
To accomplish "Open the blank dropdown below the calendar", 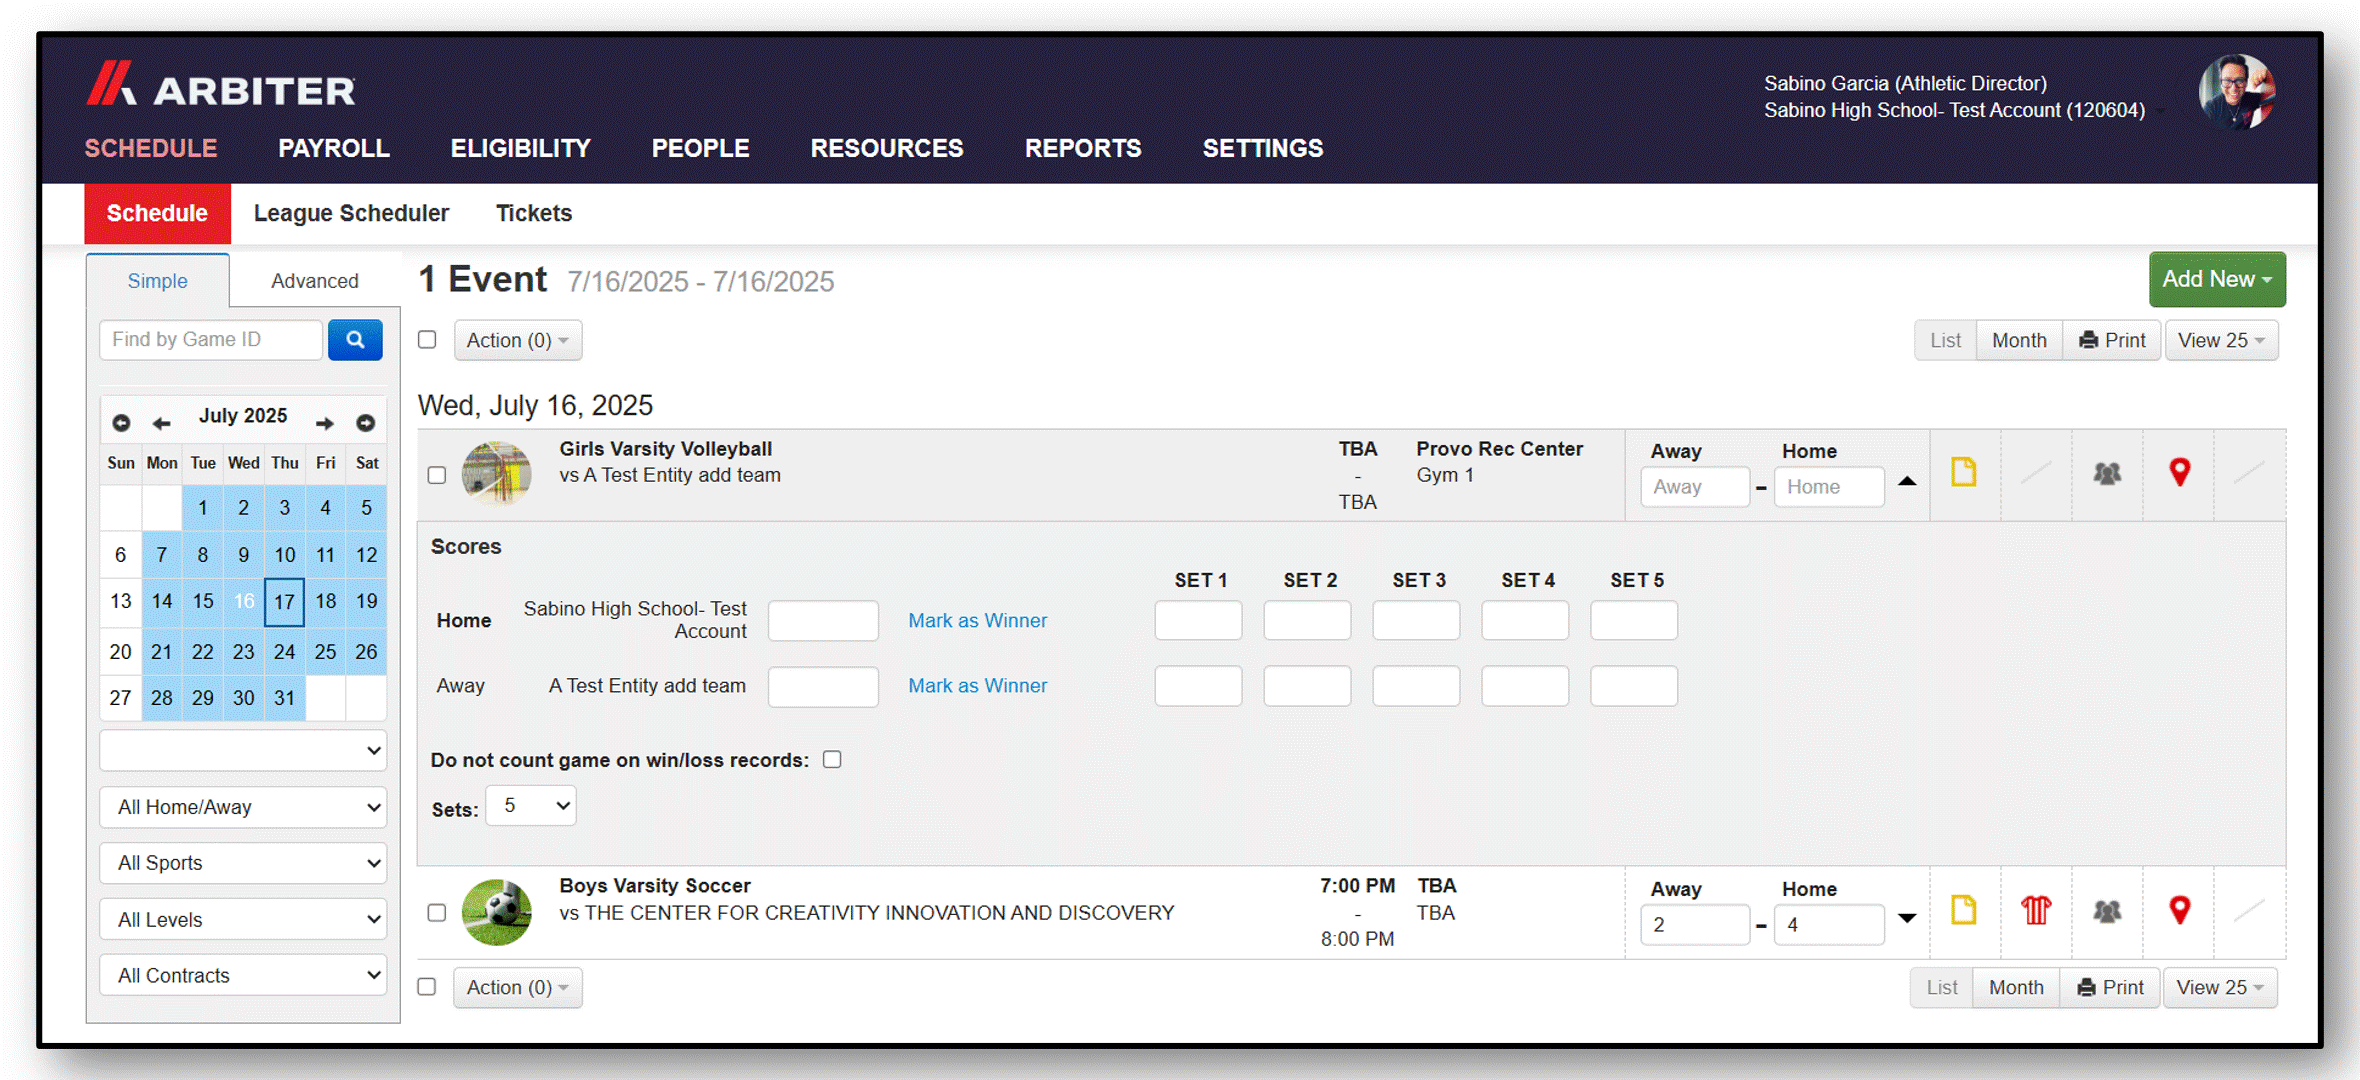I will click(x=243, y=751).
